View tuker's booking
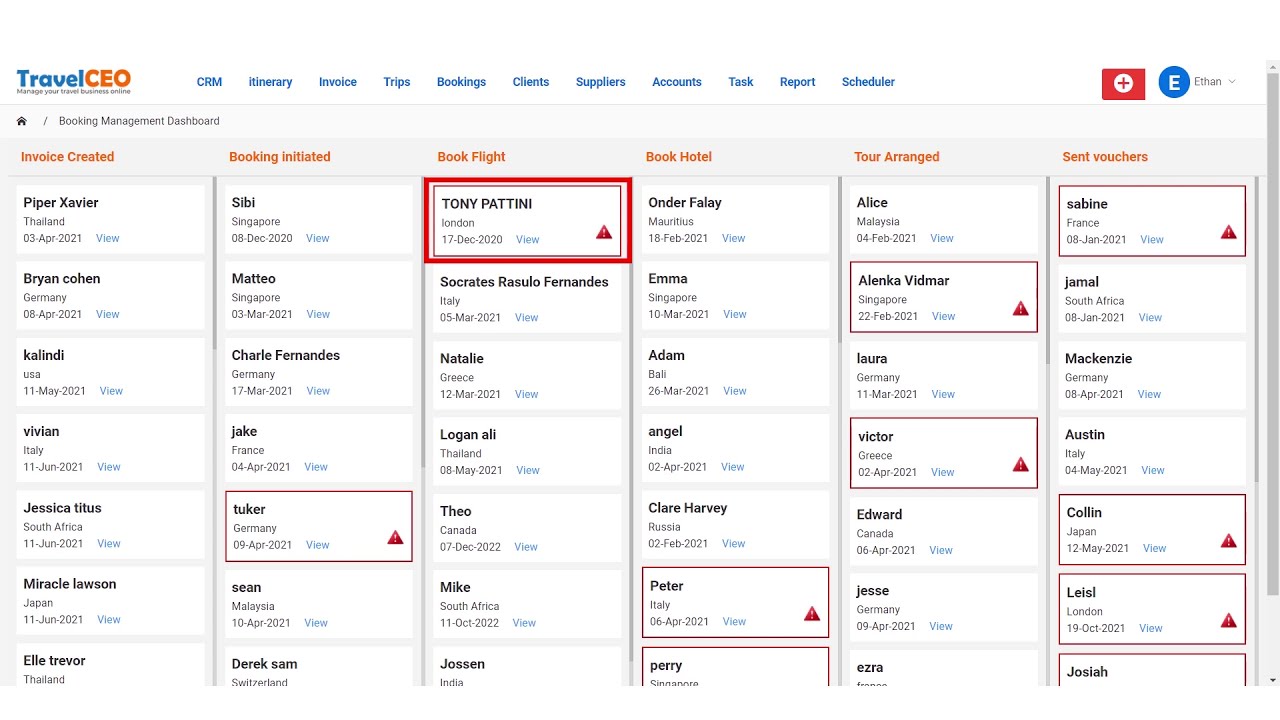This screenshot has width=1280, height=720. pos(318,545)
